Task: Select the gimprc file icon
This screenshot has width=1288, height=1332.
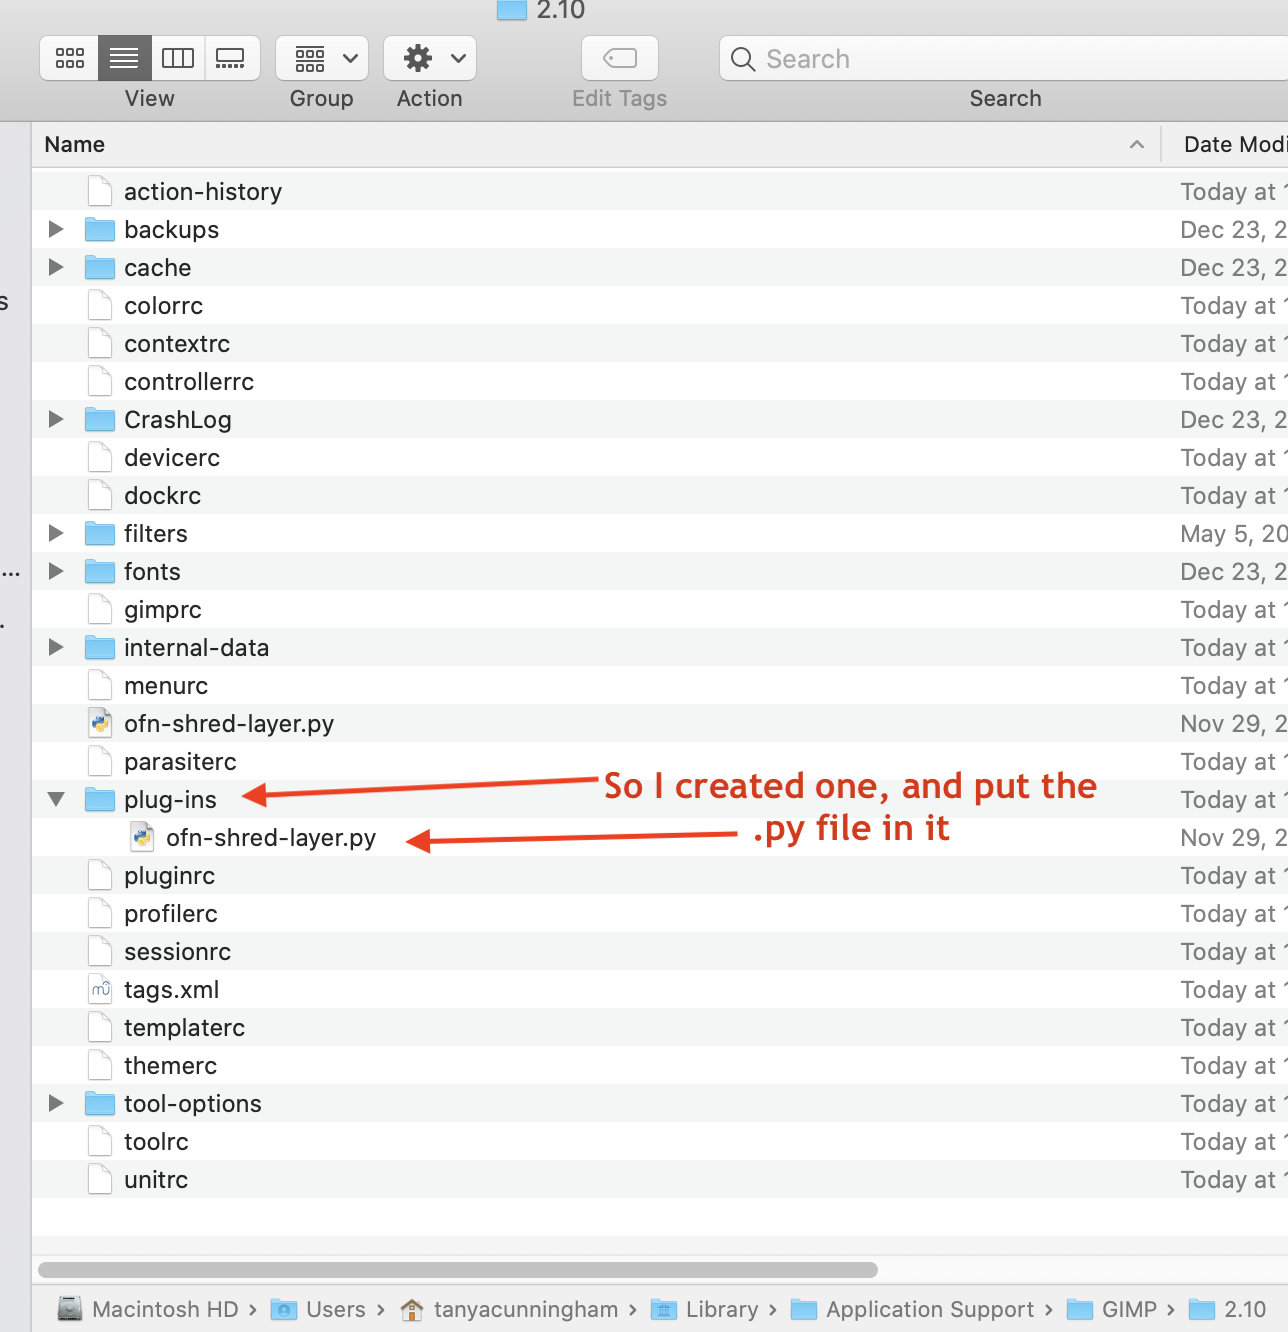Action: 100,609
